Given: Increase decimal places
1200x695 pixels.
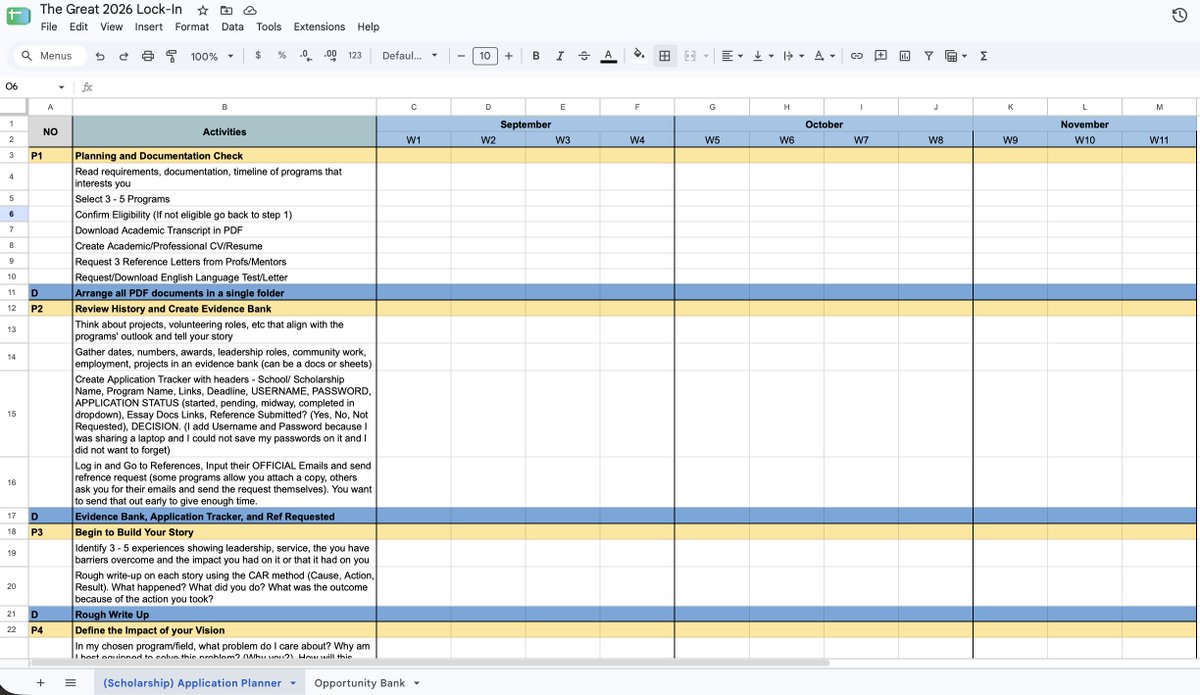Looking at the screenshot, I should point(330,56).
